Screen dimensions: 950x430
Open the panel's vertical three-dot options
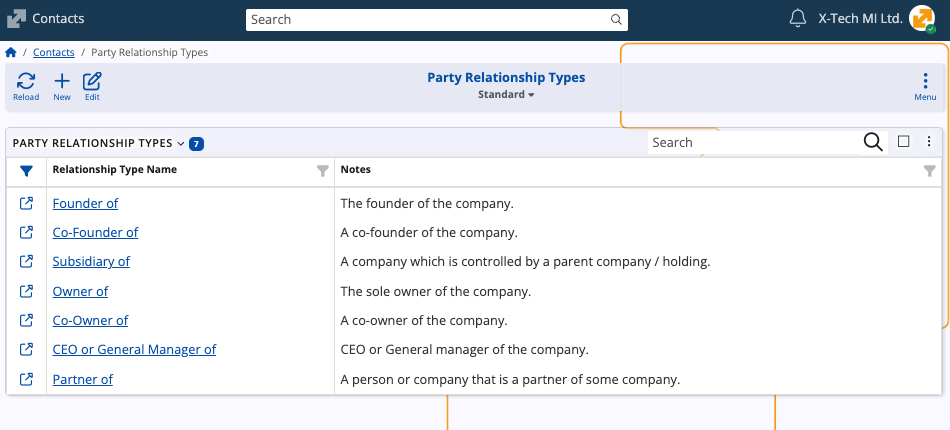pyautogui.click(x=929, y=142)
